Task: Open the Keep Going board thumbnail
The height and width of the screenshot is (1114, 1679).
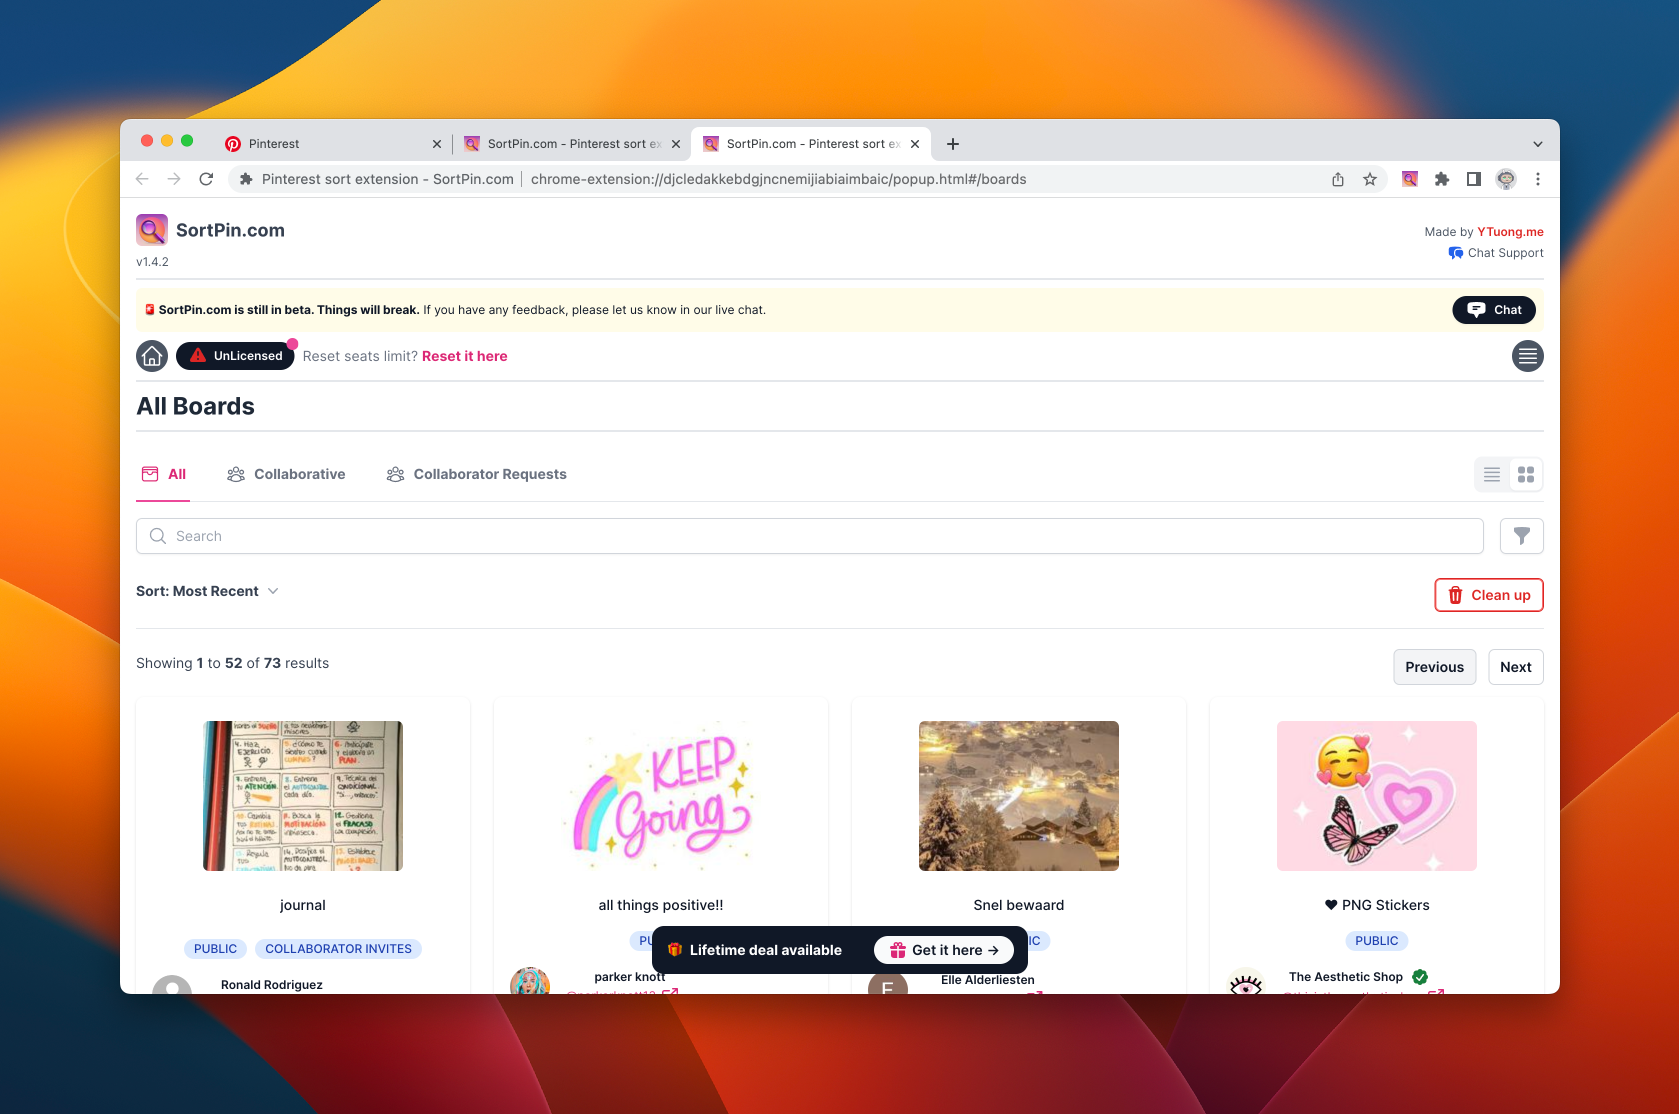Action: coord(661,796)
